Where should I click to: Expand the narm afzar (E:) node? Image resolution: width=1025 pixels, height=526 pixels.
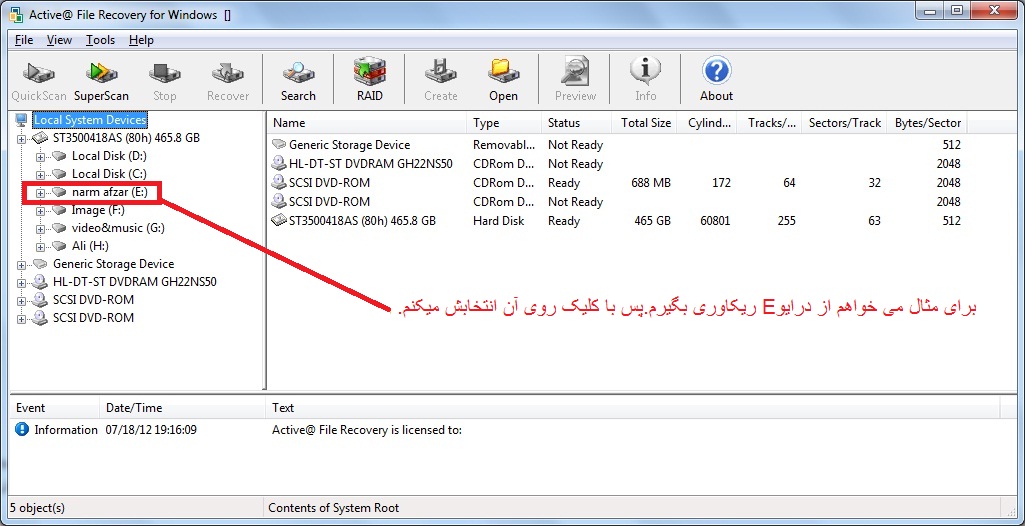click(40, 193)
